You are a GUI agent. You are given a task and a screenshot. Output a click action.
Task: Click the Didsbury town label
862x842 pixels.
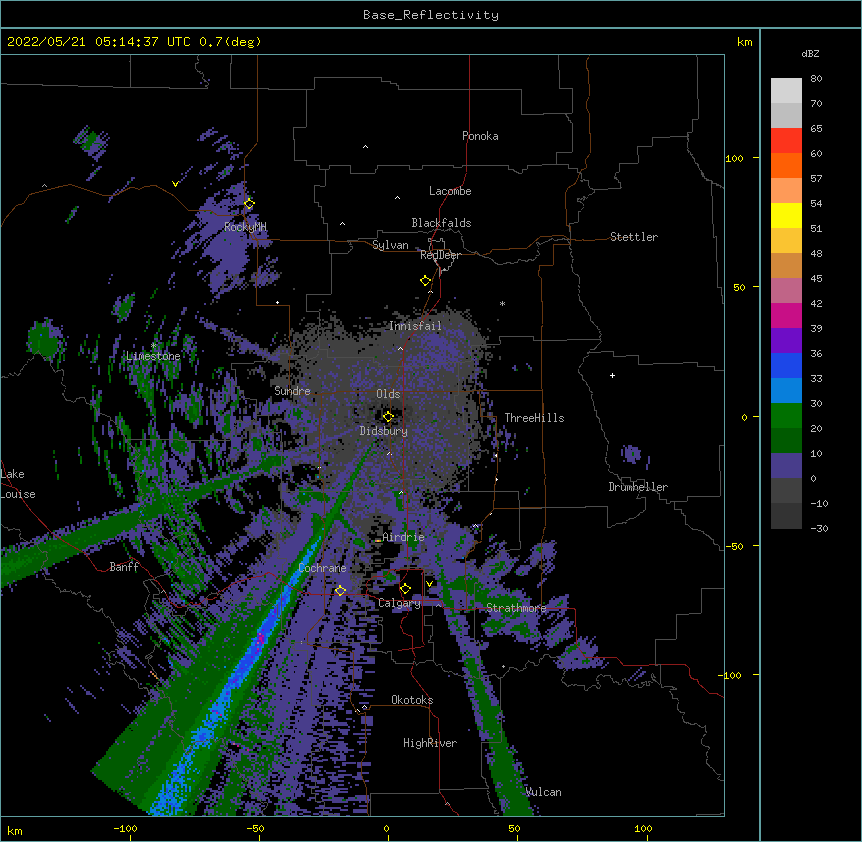point(384,431)
